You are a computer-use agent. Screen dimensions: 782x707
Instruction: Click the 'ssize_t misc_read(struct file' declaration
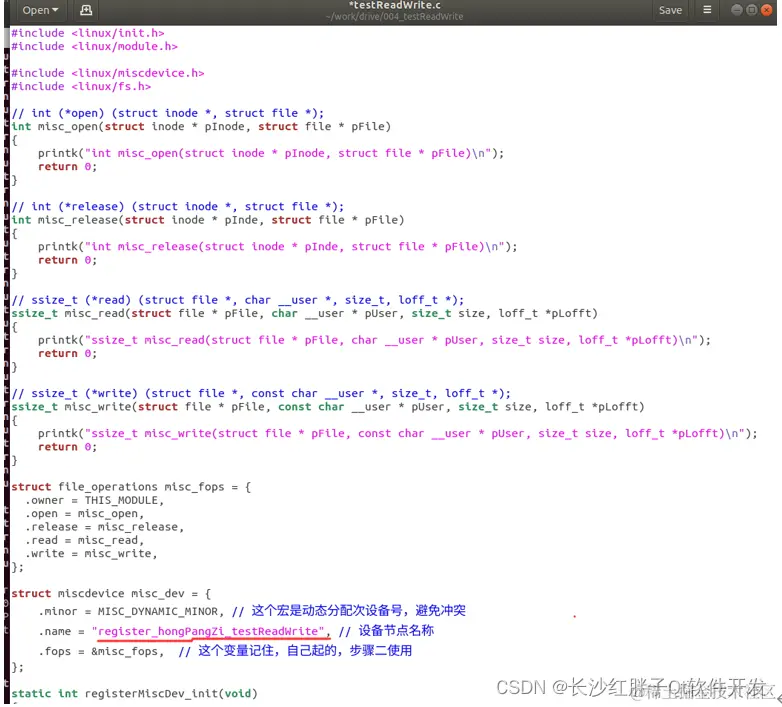304,314
